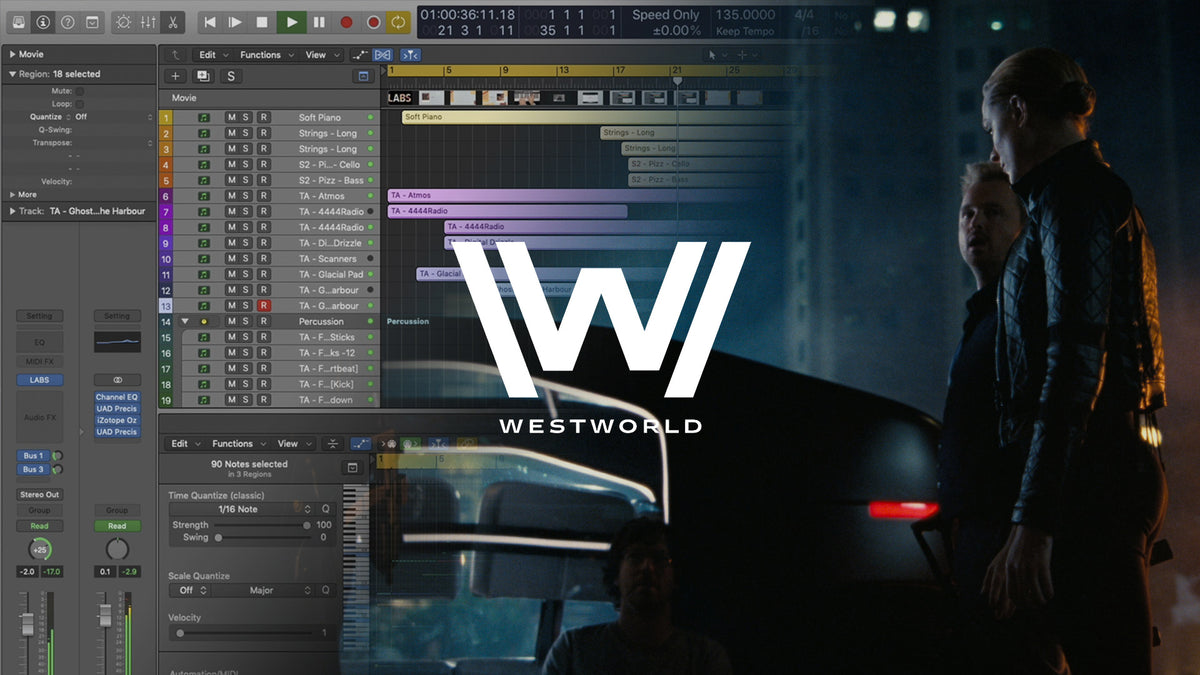The height and width of the screenshot is (675, 1200).
Task: Open the Editors with the scissors icon
Action: tap(172, 21)
